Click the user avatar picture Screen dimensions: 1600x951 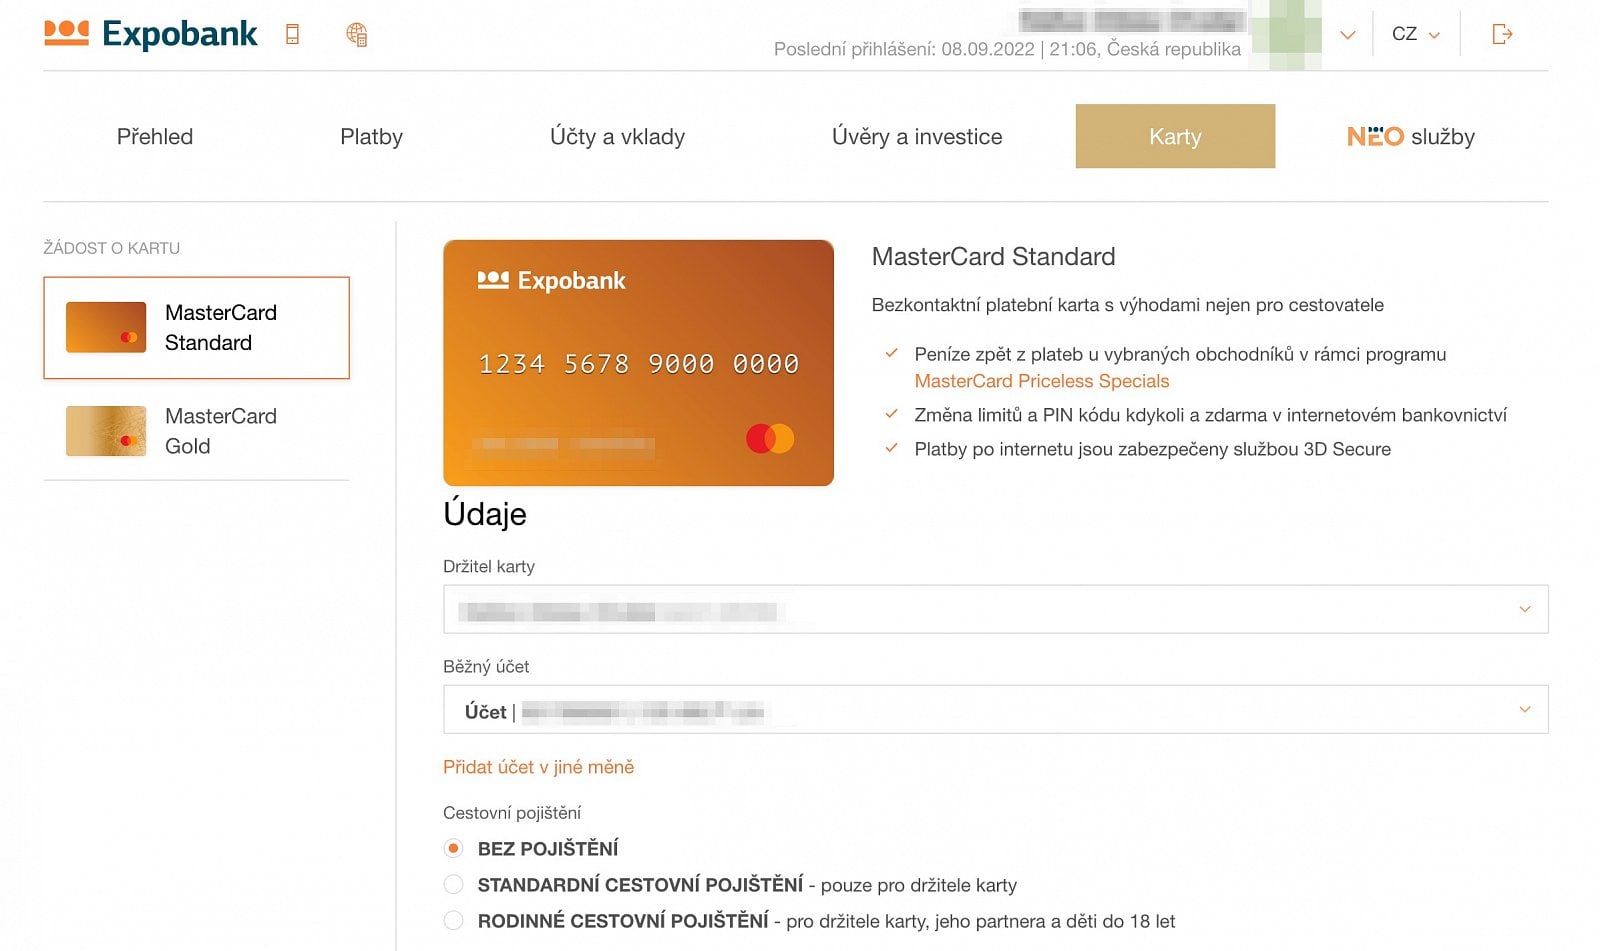(1286, 34)
